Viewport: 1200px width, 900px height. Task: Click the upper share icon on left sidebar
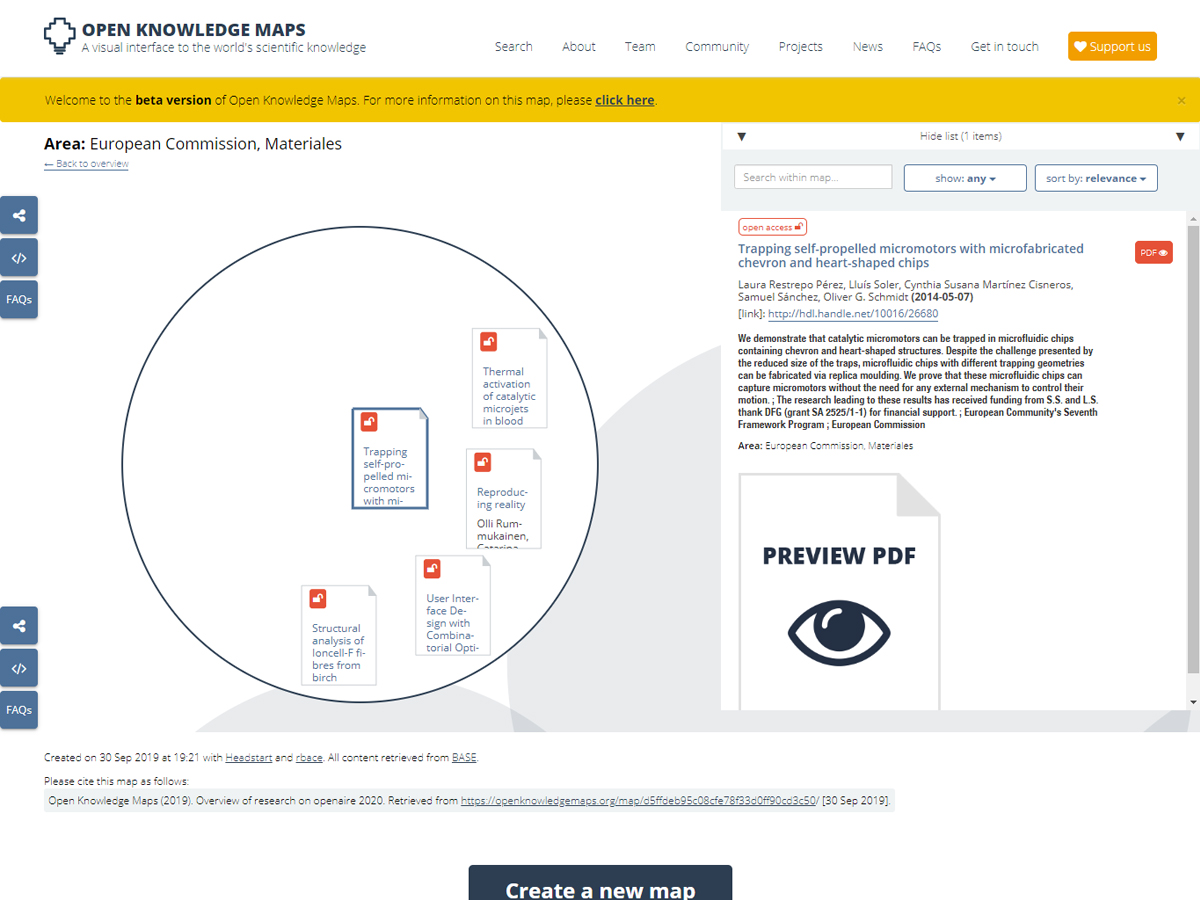[x=19, y=215]
